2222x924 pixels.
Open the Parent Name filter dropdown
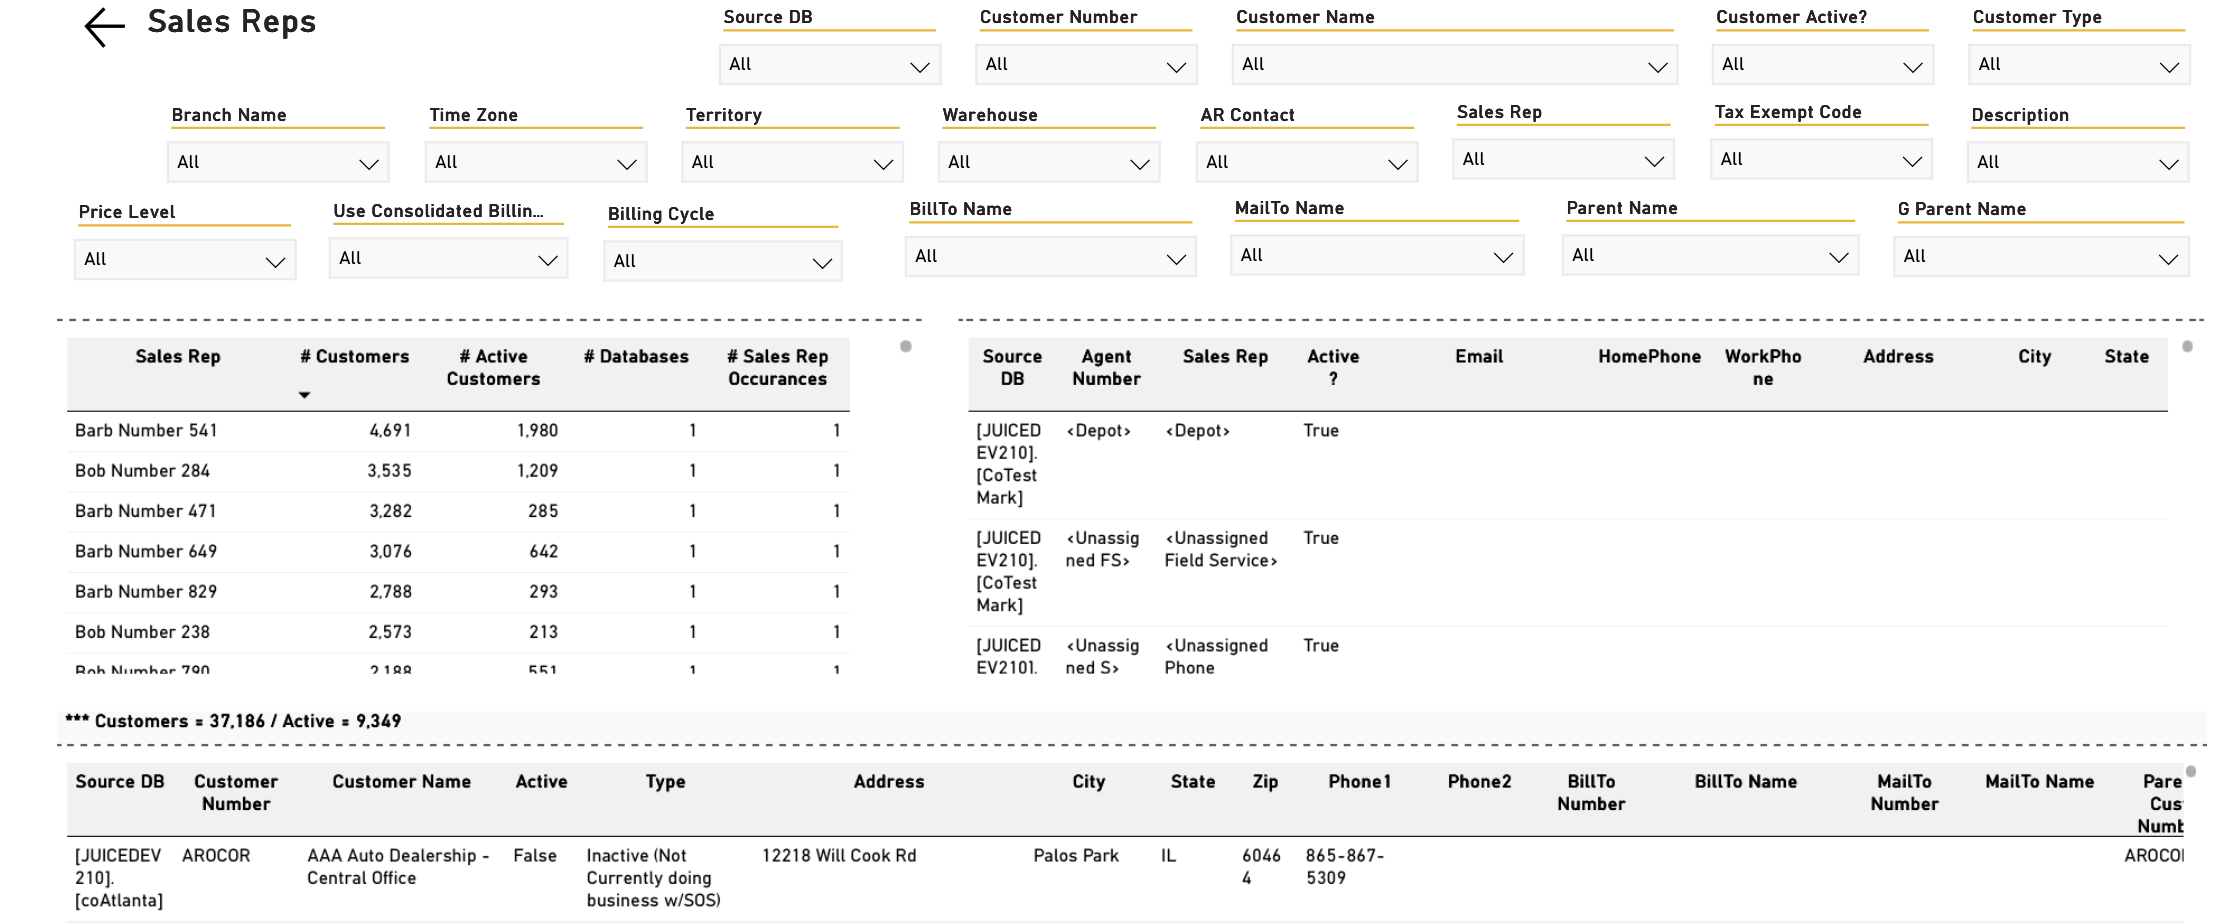pyautogui.click(x=1710, y=256)
